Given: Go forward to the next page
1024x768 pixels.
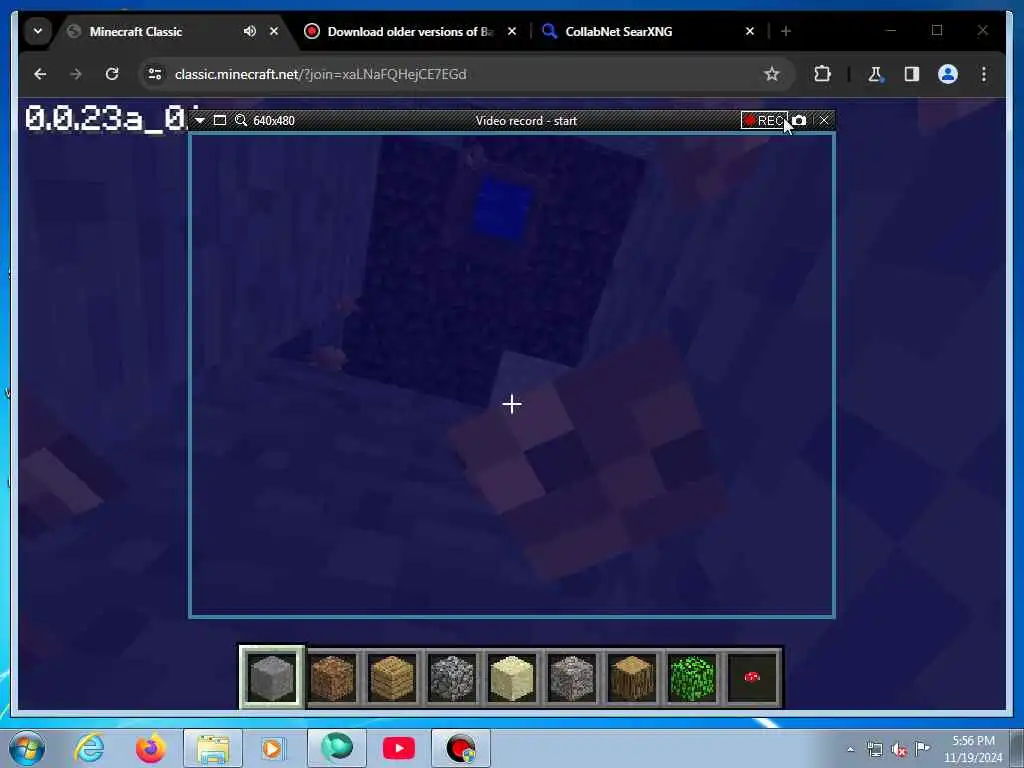Looking at the screenshot, I should pyautogui.click(x=76, y=74).
